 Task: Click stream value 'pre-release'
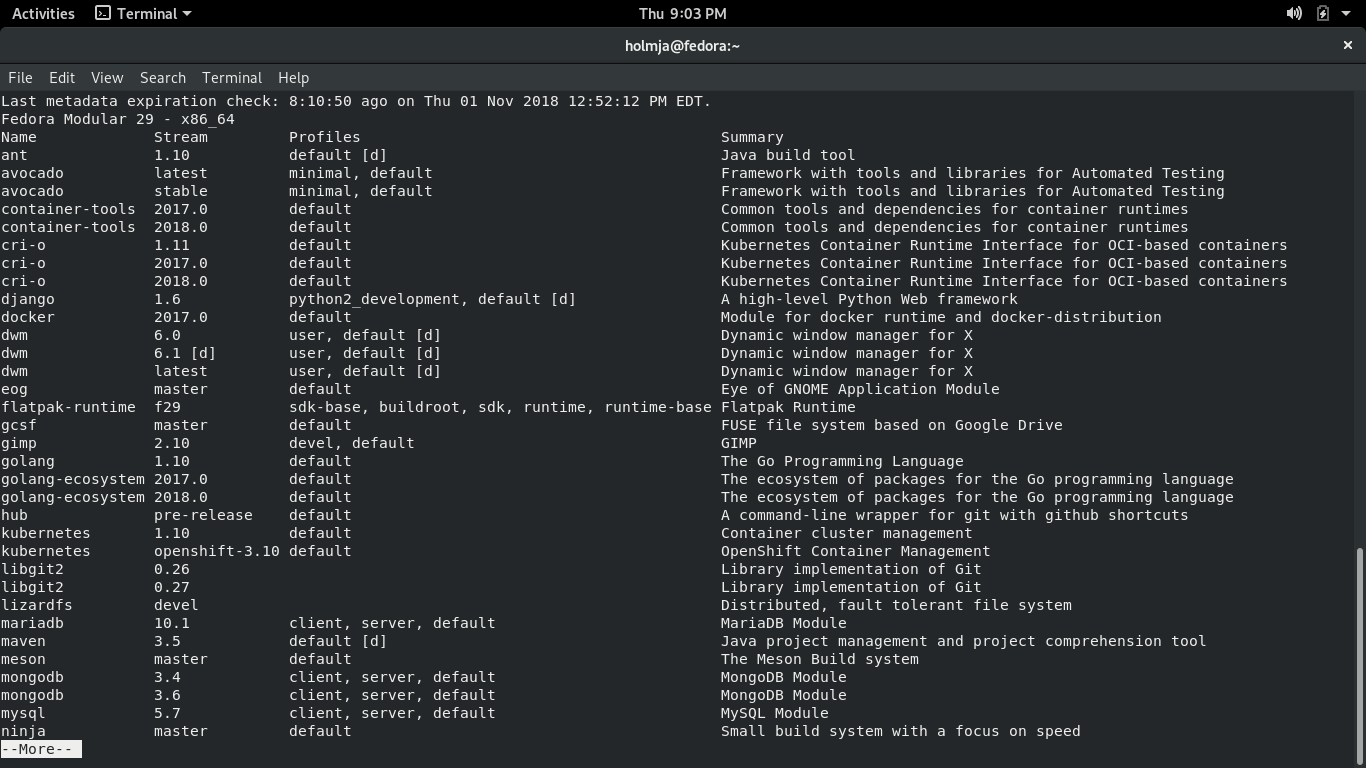pyautogui.click(x=203, y=515)
